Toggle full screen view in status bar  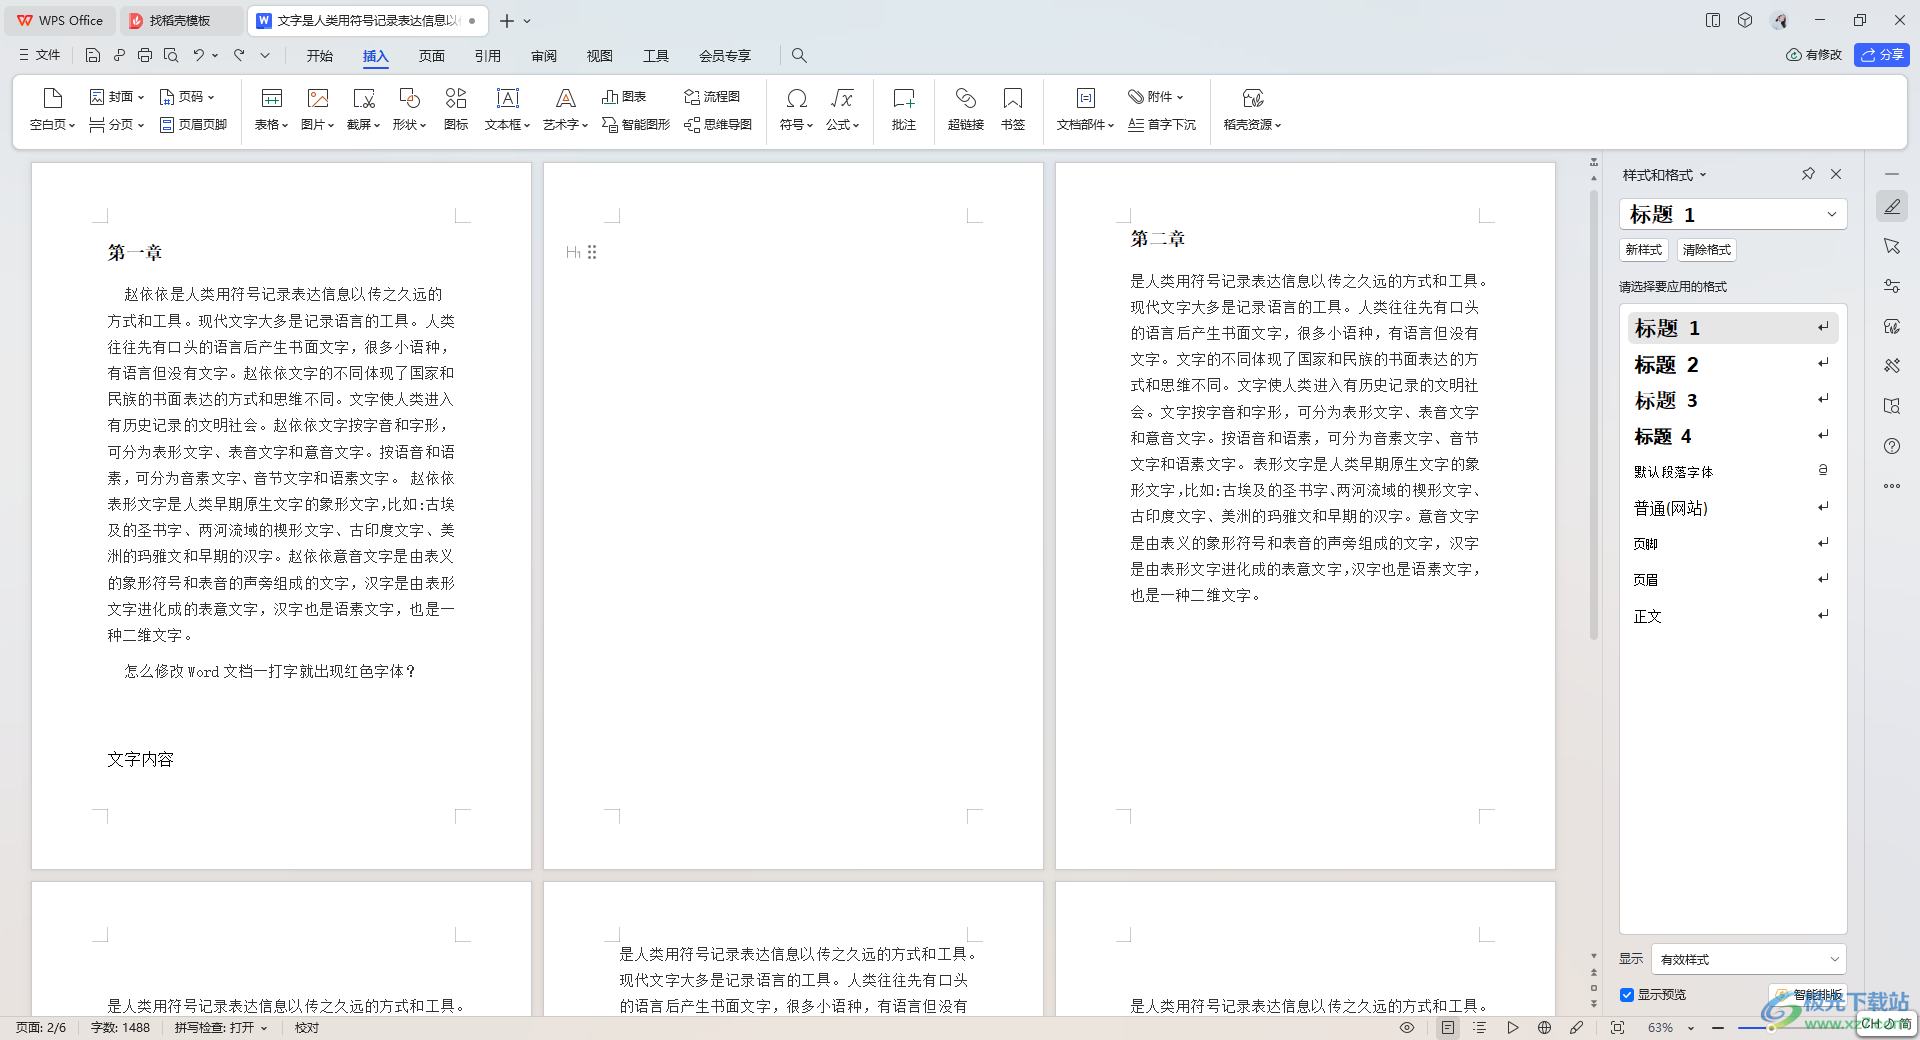click(1617, 1028)
